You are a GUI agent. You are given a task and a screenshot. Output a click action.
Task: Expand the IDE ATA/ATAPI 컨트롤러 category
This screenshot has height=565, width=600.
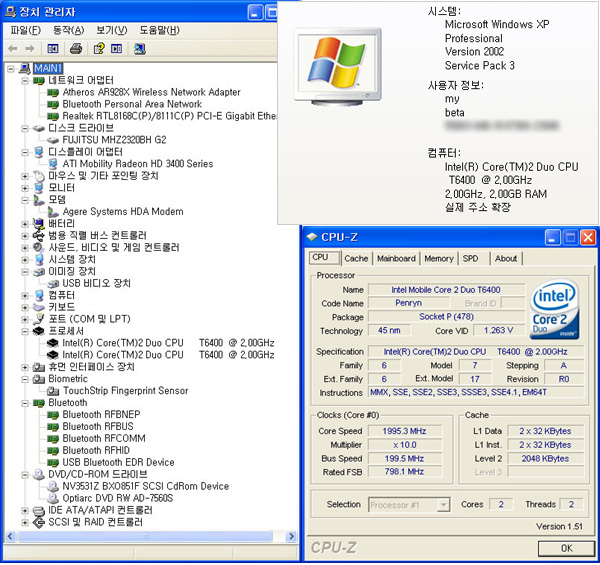[25, 510]
